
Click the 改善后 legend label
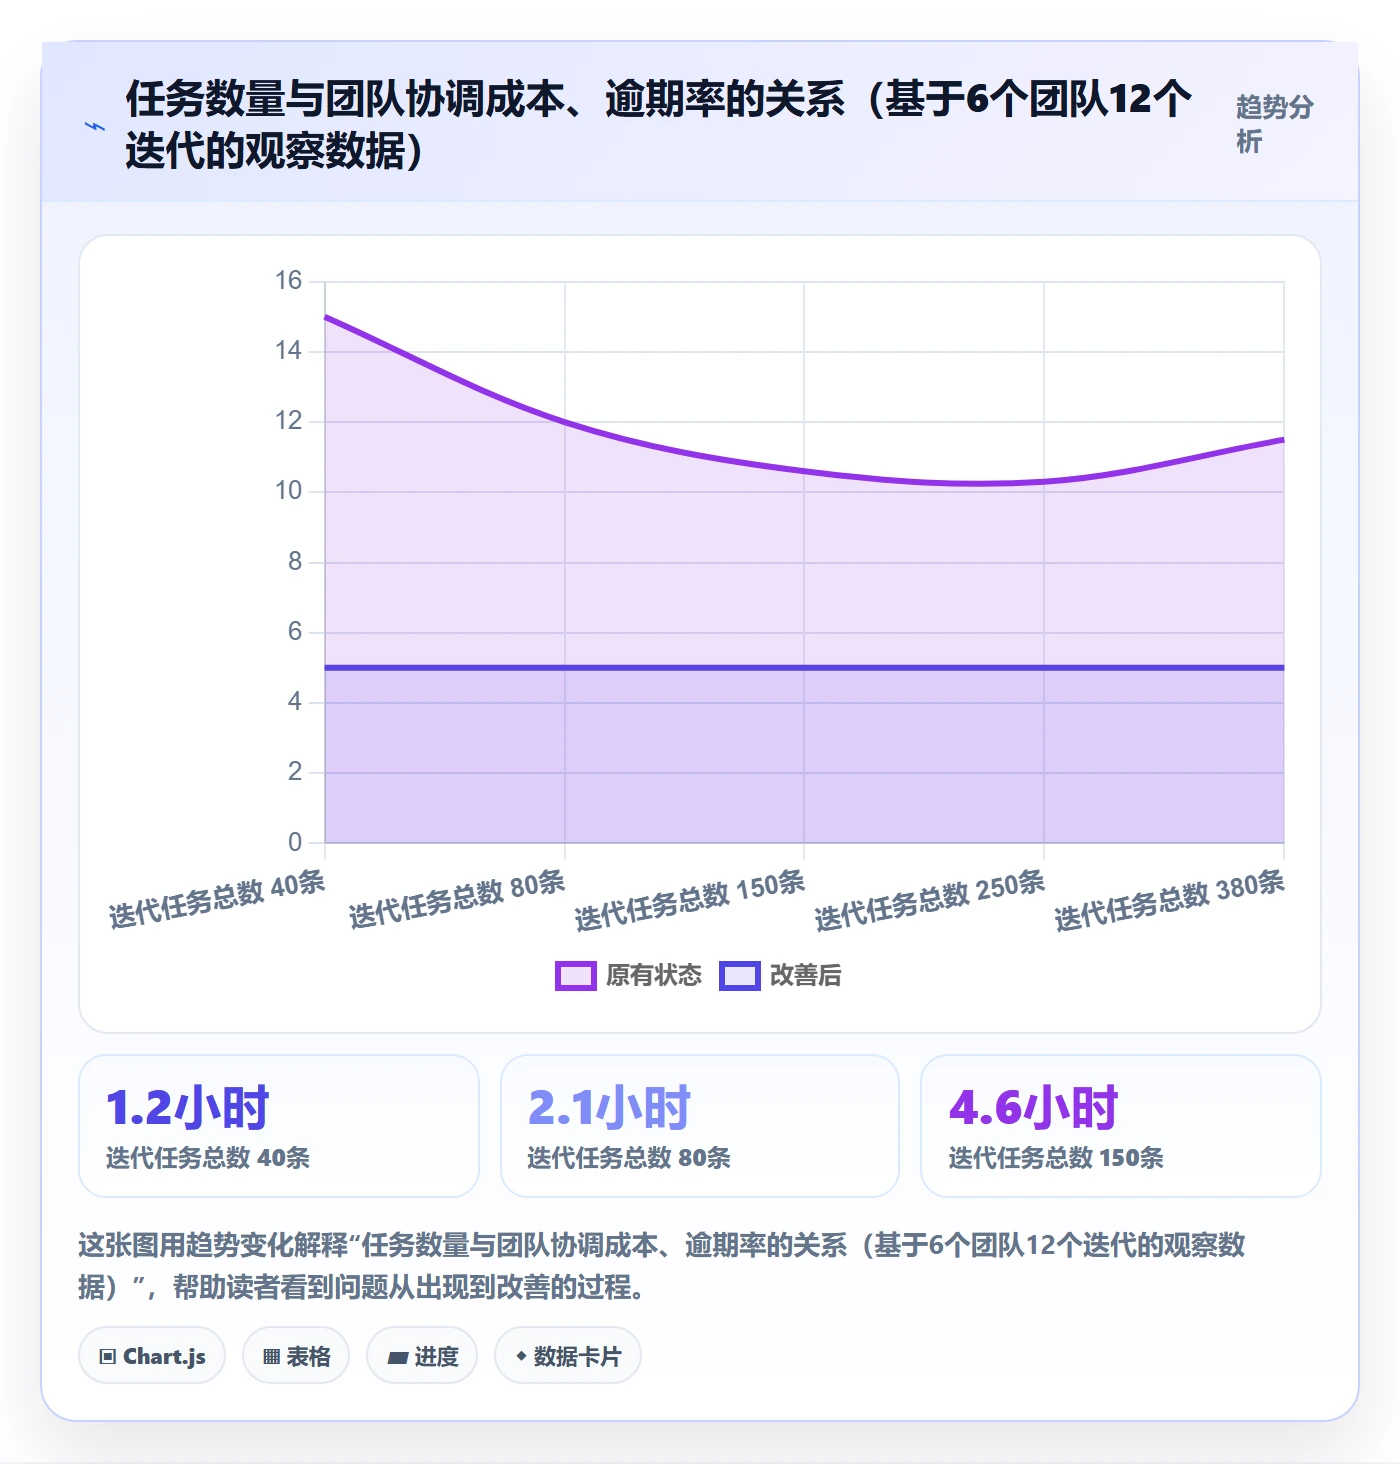tap(805, 976)
